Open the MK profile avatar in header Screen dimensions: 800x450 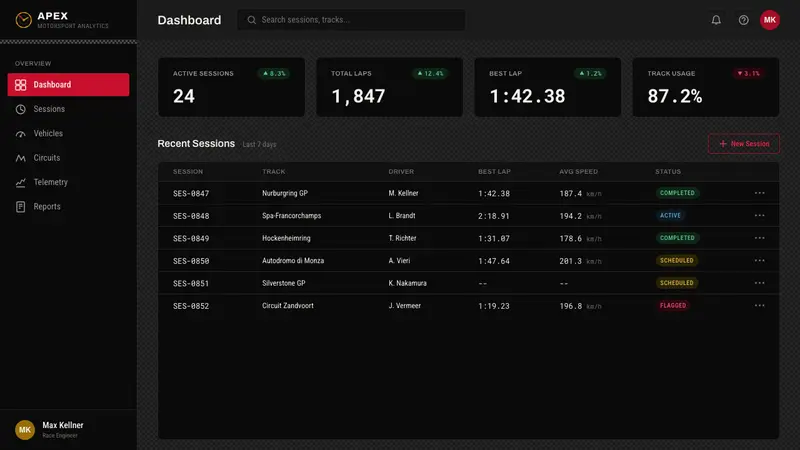click(769, 20)
